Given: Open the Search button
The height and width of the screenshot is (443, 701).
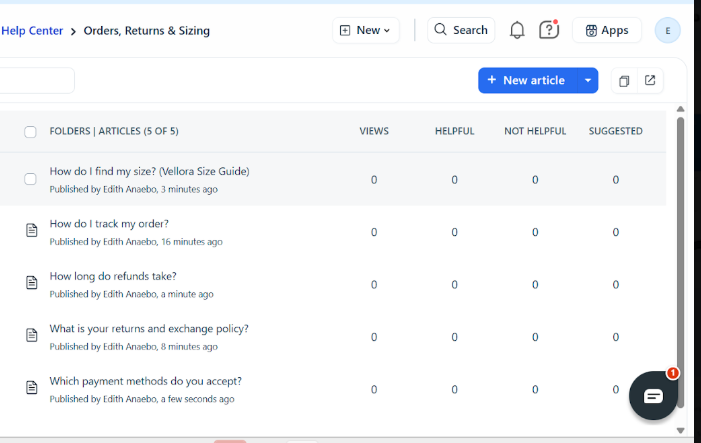Looking at the screenshot, I should tap(461, 30).
